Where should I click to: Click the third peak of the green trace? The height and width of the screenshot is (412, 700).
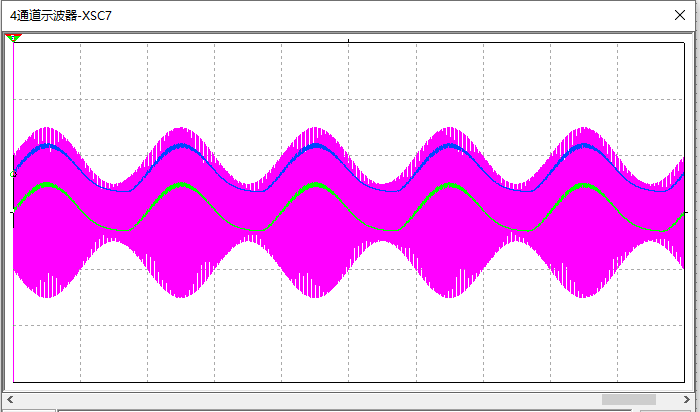317,185
